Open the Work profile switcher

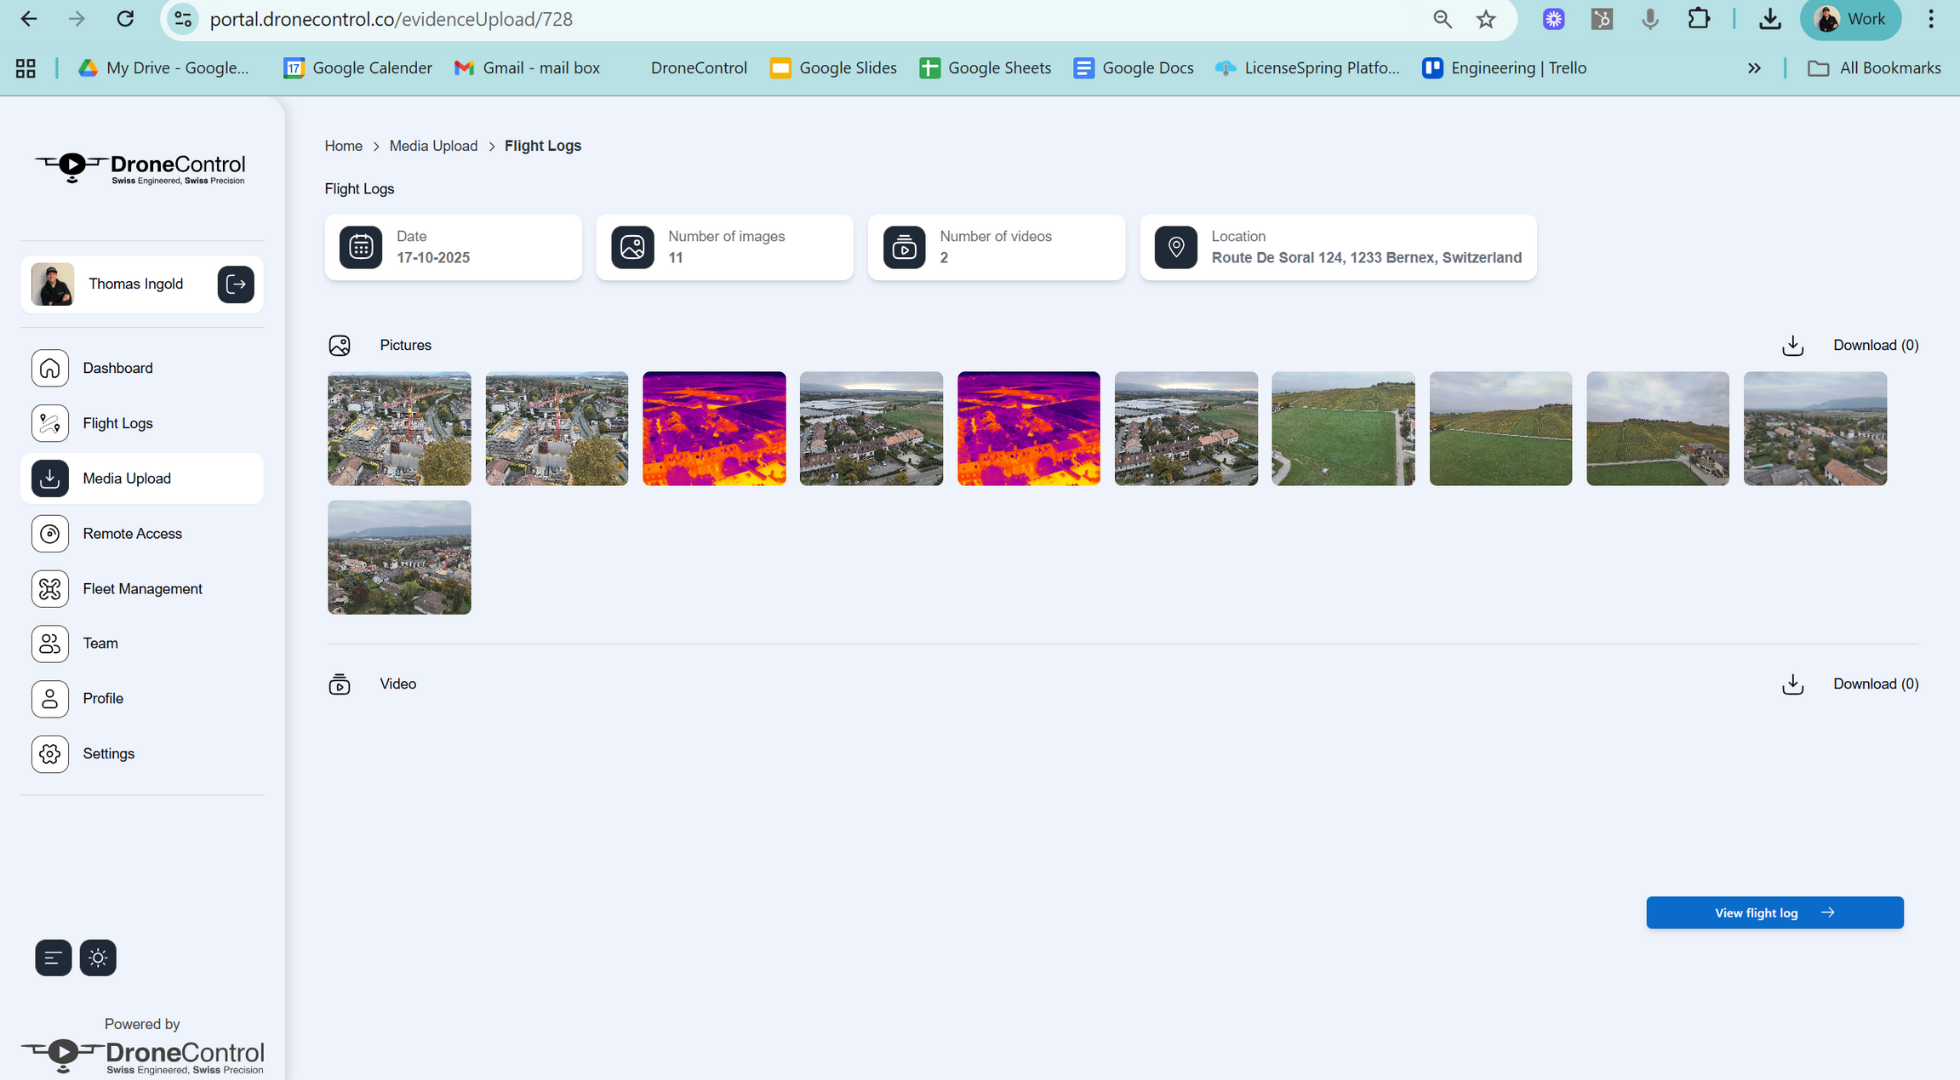click(x=1850, y=19)
